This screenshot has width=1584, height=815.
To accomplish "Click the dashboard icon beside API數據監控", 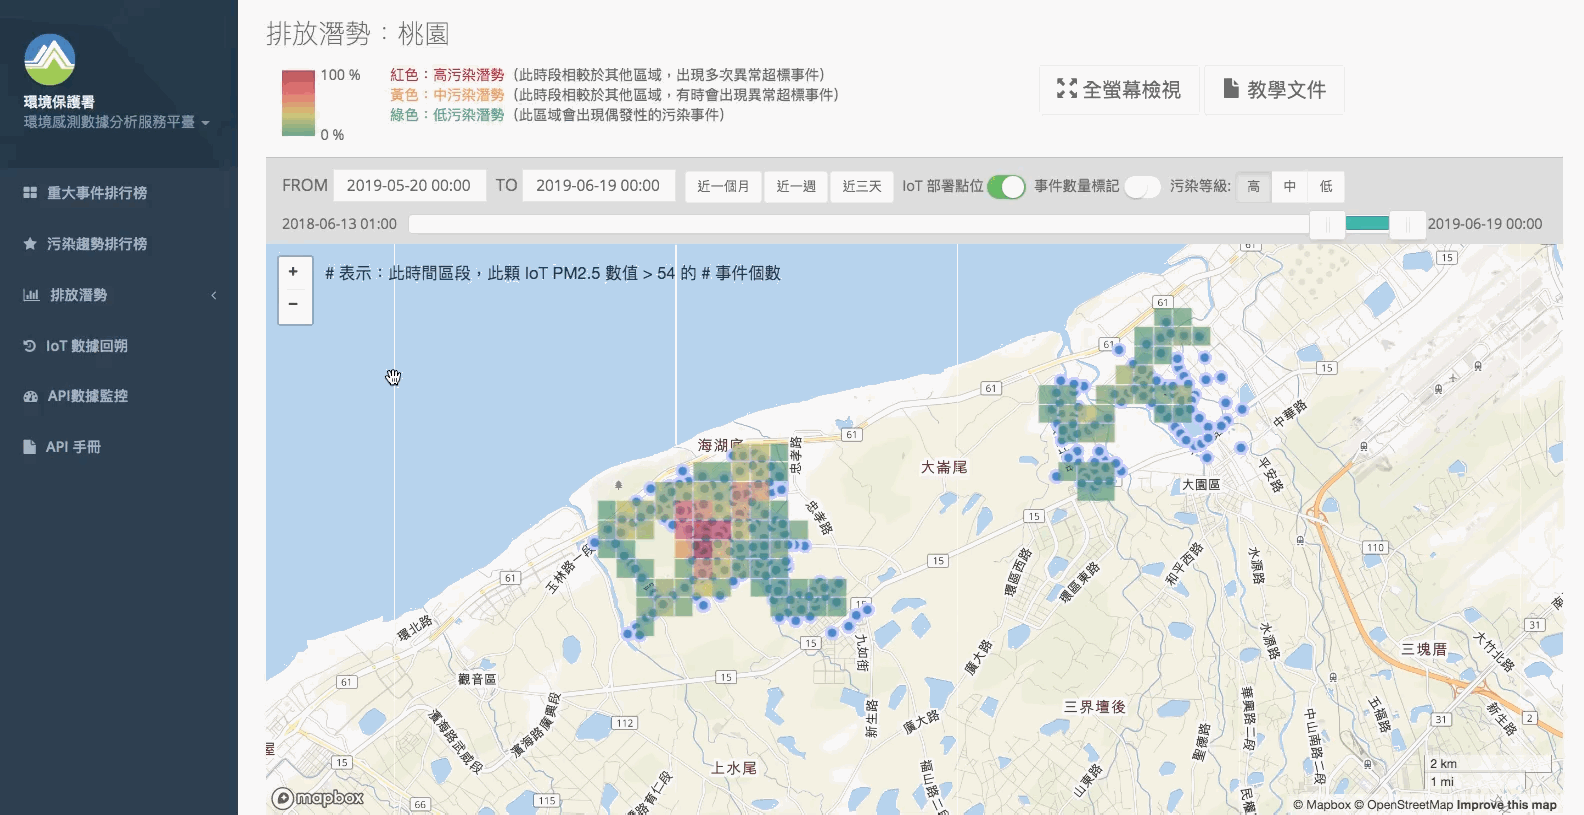I will (30, 396).
